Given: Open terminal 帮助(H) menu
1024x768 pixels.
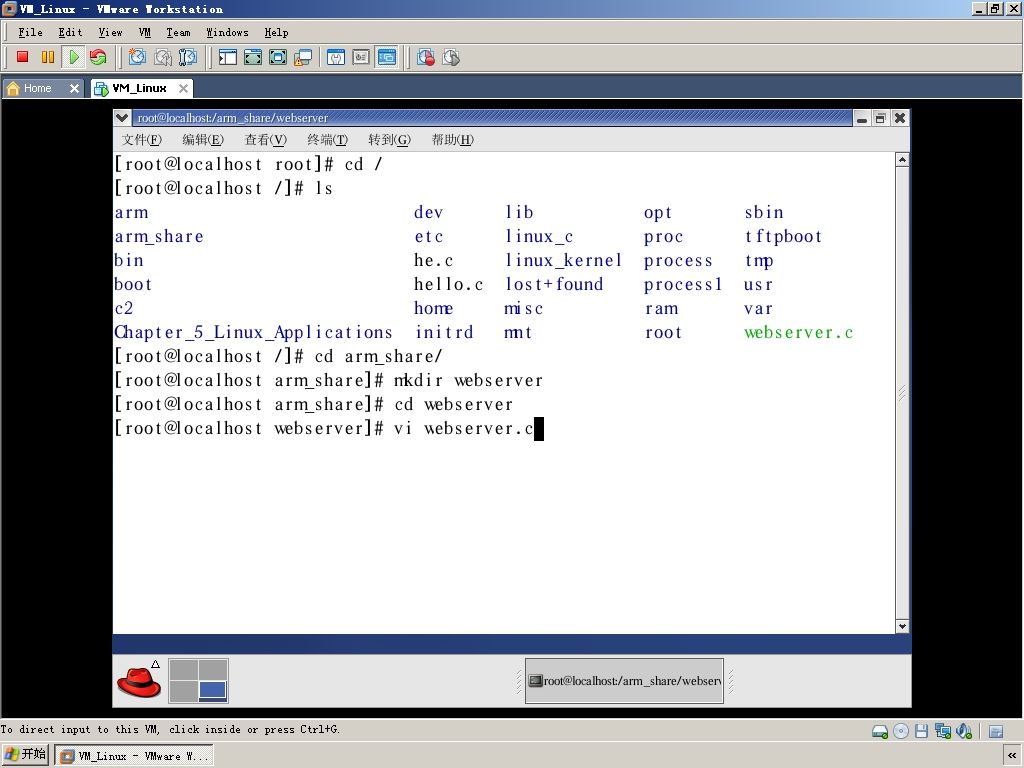Looking at the screenshot, I should pos(453,140).
